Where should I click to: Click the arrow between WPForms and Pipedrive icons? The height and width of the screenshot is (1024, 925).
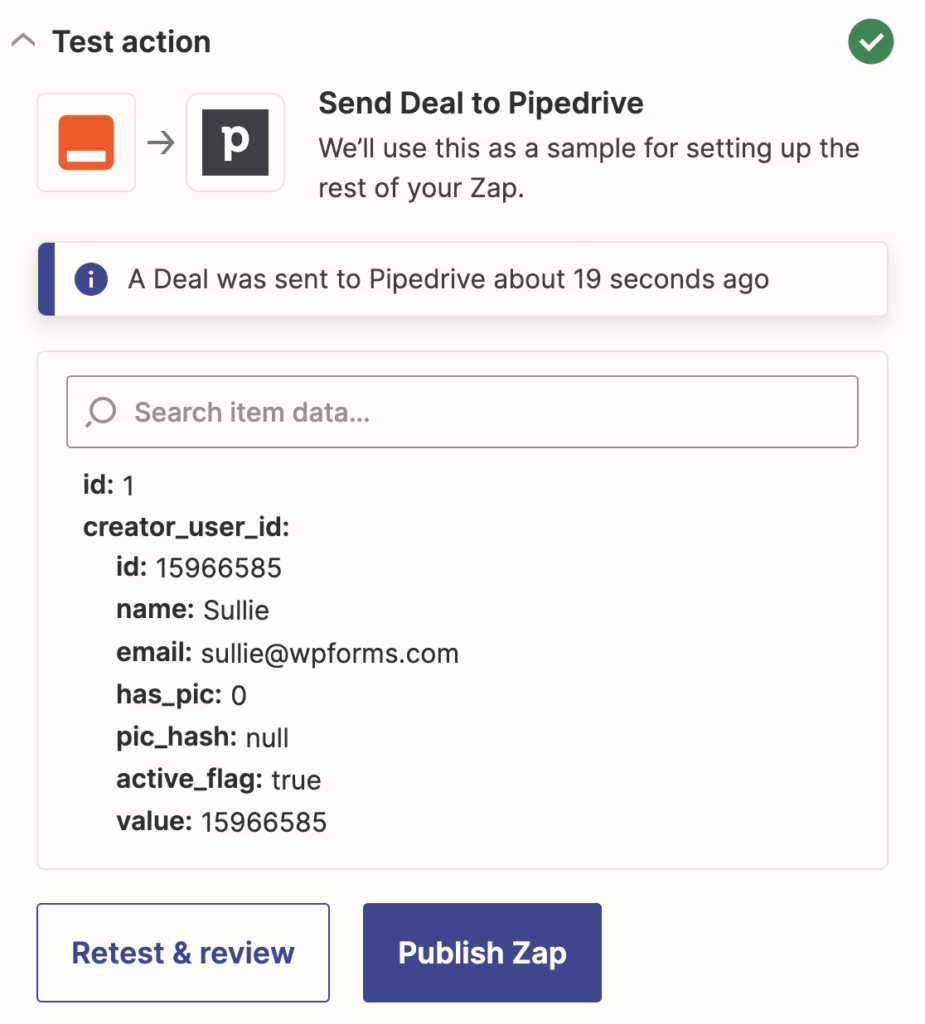(x=160, y=142)
